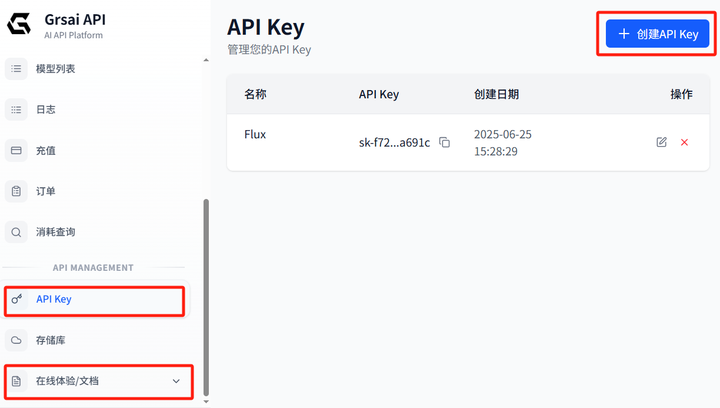Click the Grsai API title link
This screenshot has width=720, height=408.
pos(76,17)
